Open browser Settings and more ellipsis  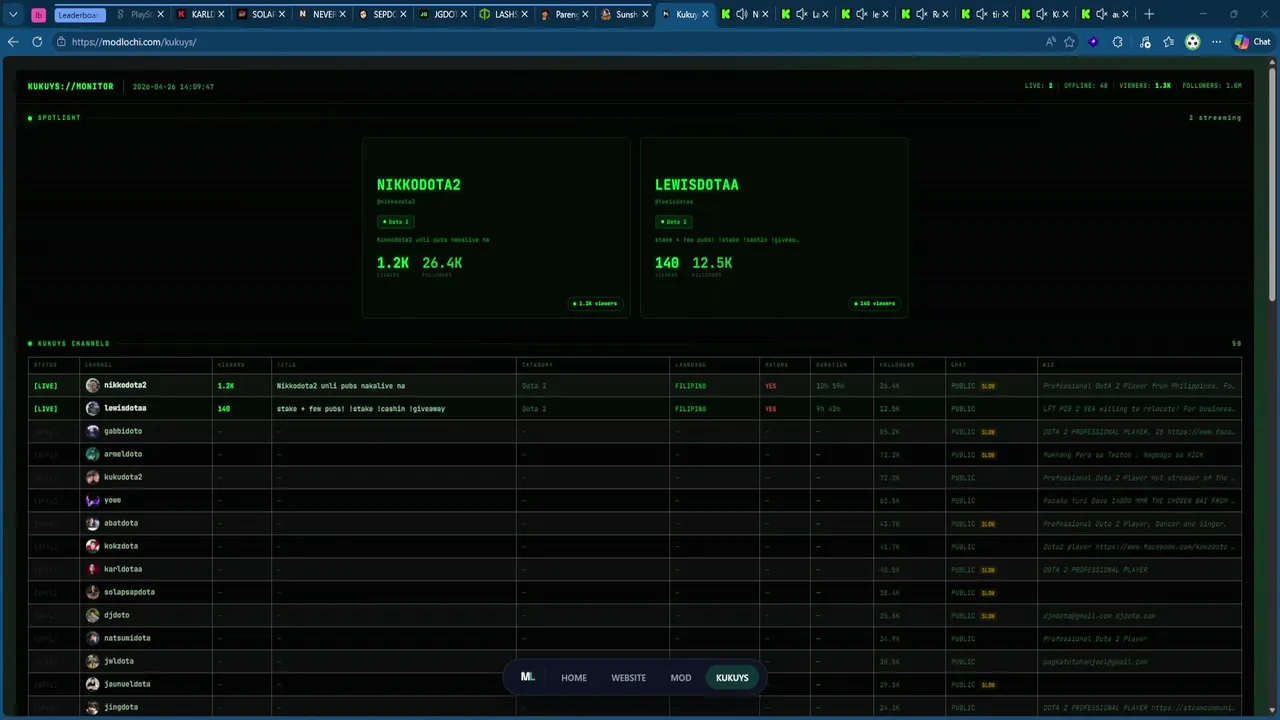(x=1216, y=42)
